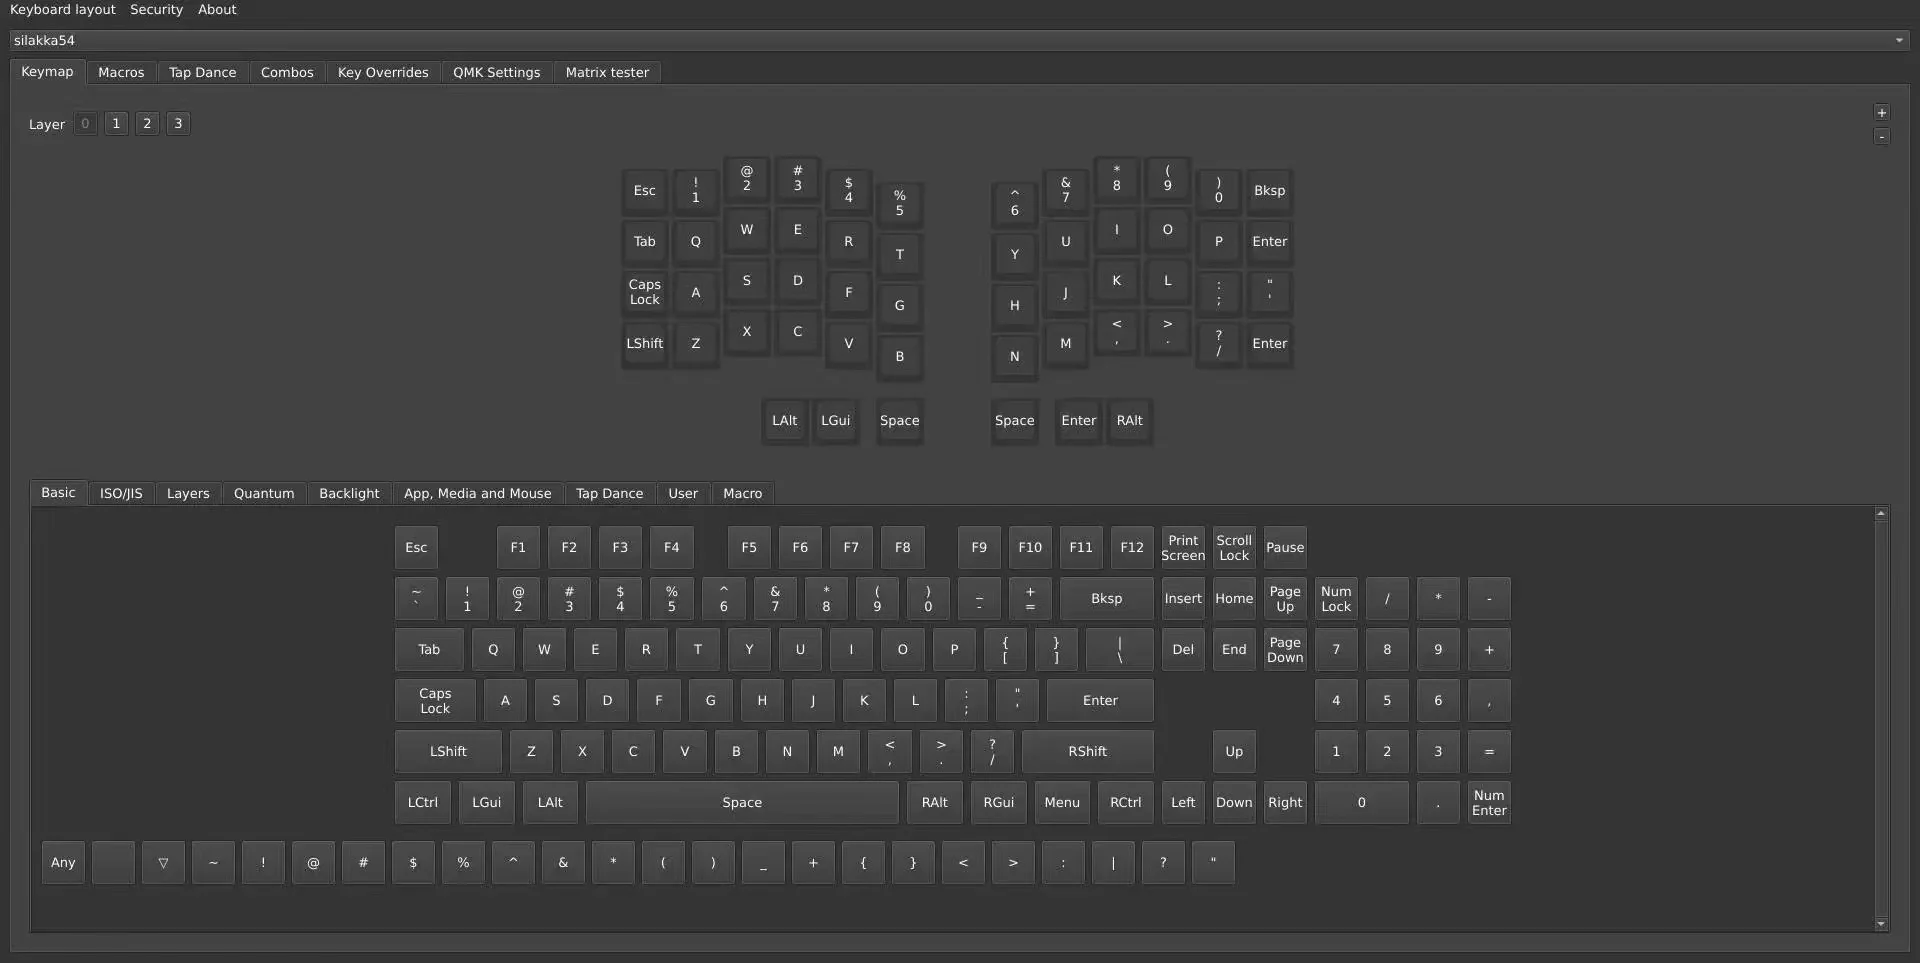Select layer 0

86,123
